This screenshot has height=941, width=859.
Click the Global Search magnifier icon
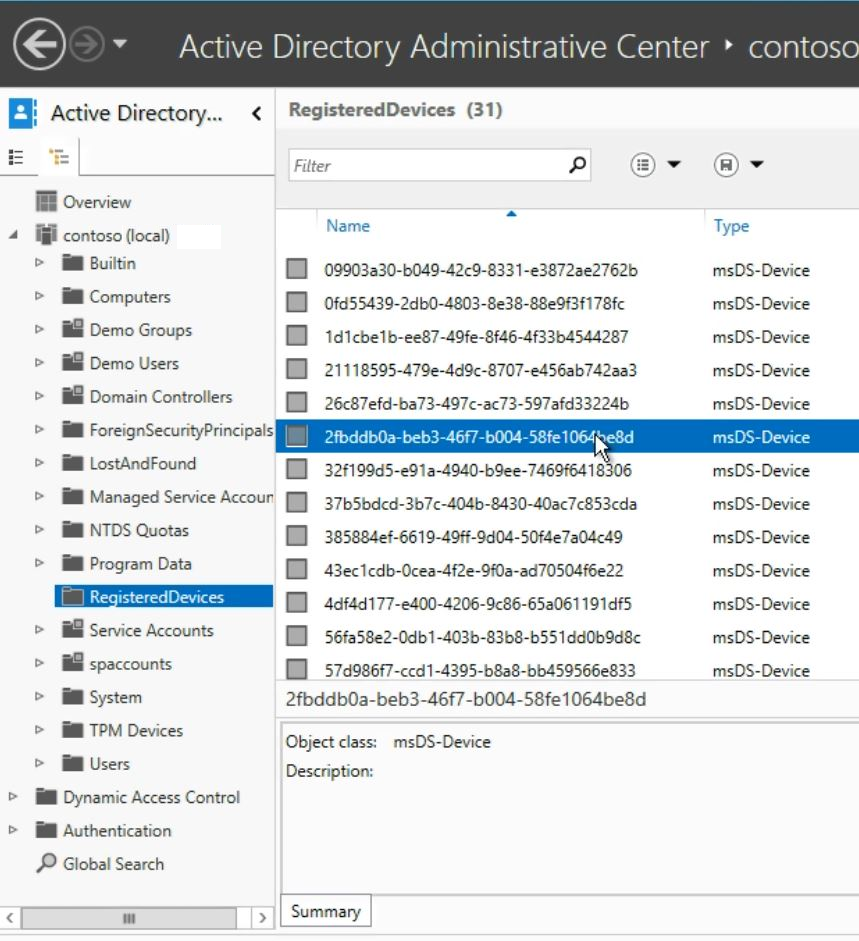[46, 863]
